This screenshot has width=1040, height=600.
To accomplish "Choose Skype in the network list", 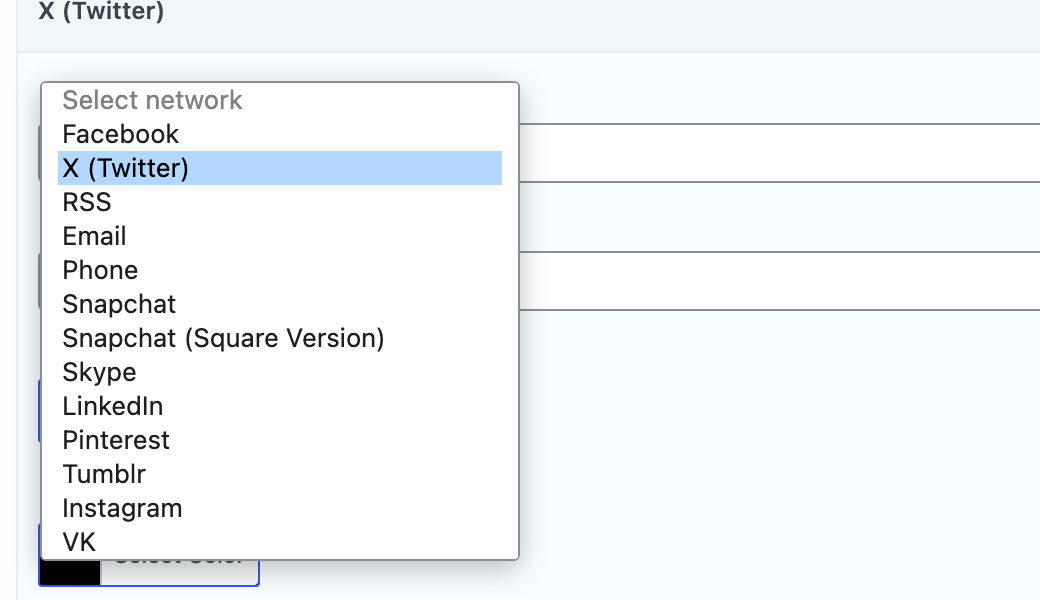I will tap(279, 372).
